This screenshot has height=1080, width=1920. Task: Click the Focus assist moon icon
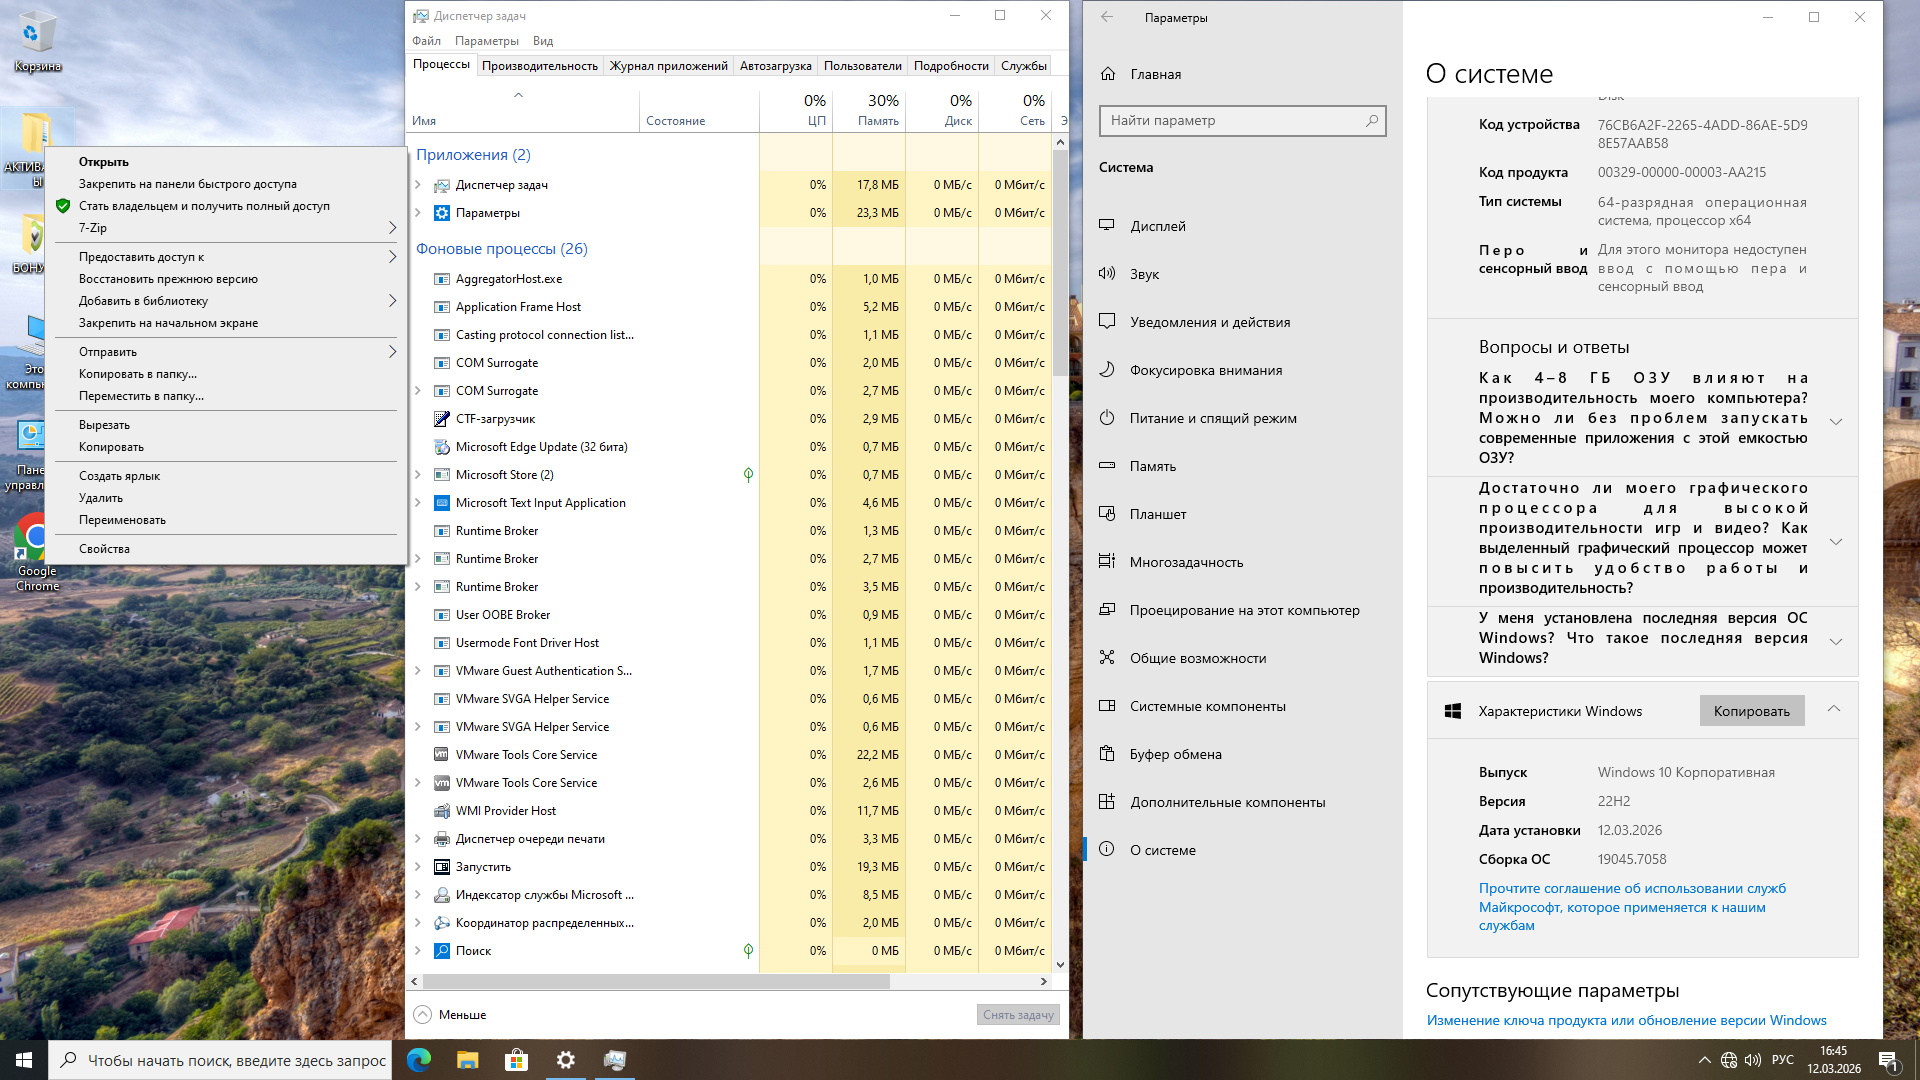[x=1107, y=370]
